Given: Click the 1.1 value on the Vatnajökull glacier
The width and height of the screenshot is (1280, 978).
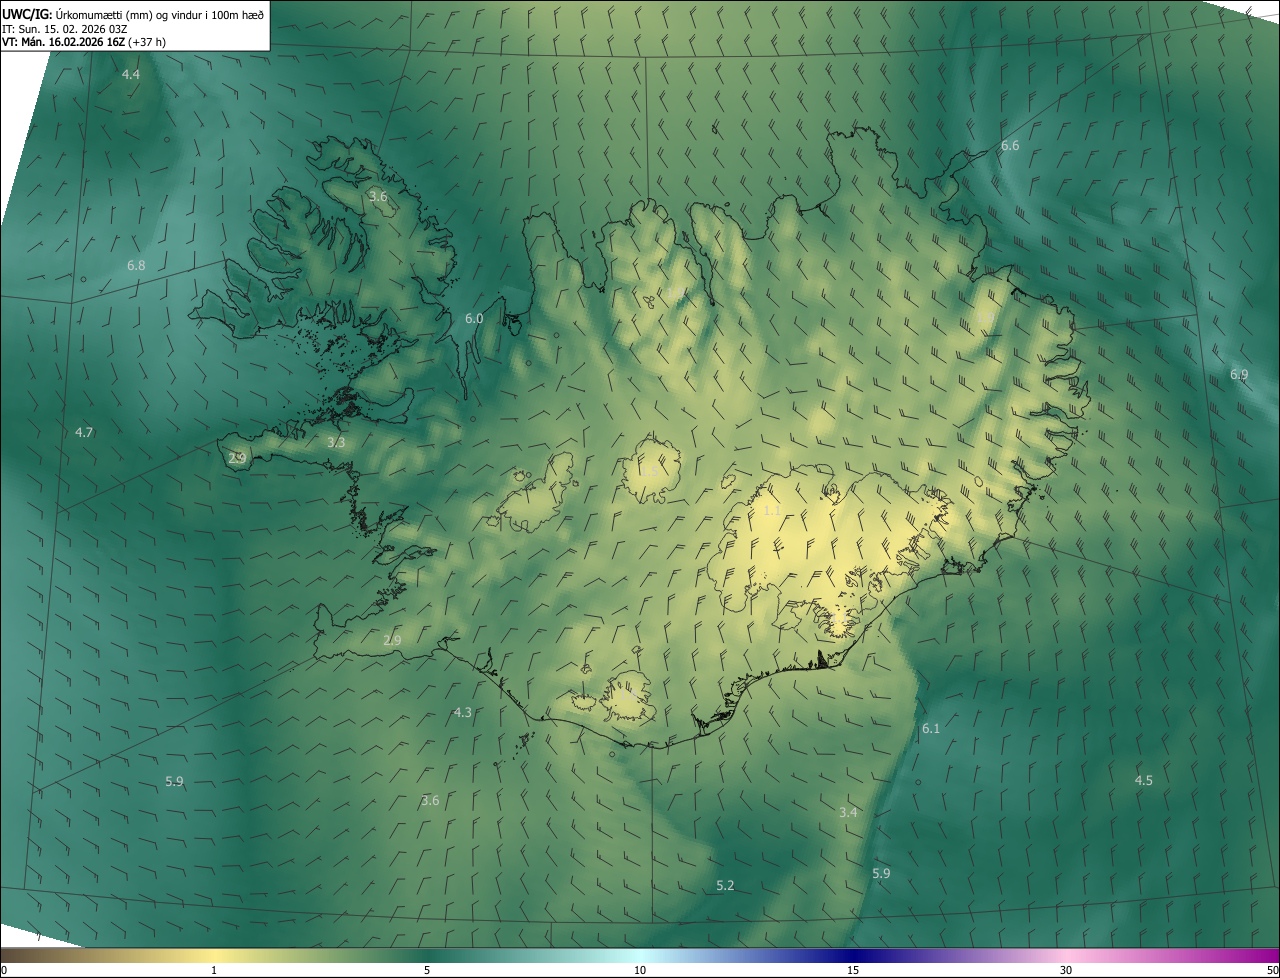Looking at the screenshot, I should pos(772,510).
